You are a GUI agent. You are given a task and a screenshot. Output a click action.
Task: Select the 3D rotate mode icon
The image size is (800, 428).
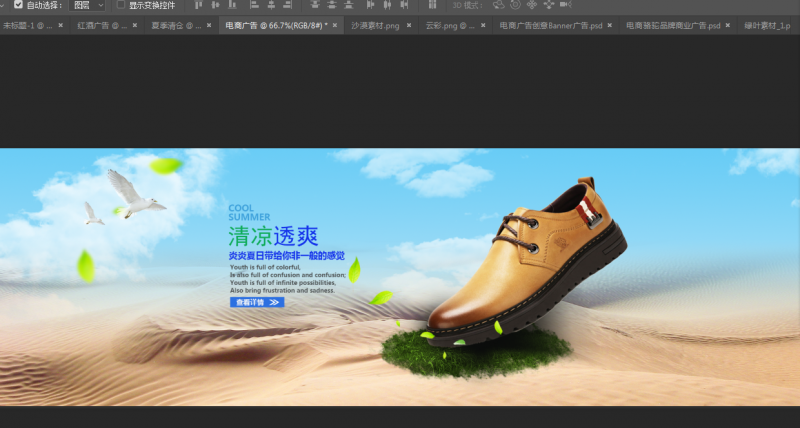[498, 5]
